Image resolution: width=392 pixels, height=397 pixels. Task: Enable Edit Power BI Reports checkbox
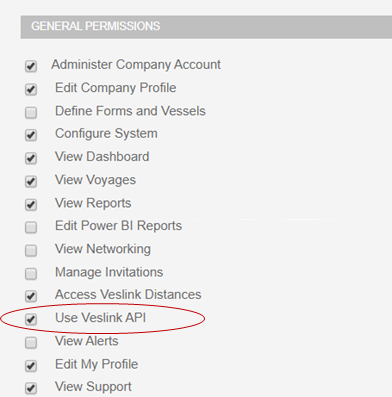tap(31, 227)
